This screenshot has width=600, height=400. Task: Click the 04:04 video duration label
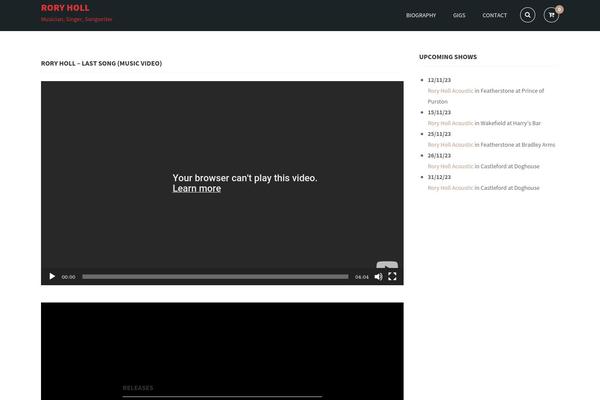coord(362,277)
